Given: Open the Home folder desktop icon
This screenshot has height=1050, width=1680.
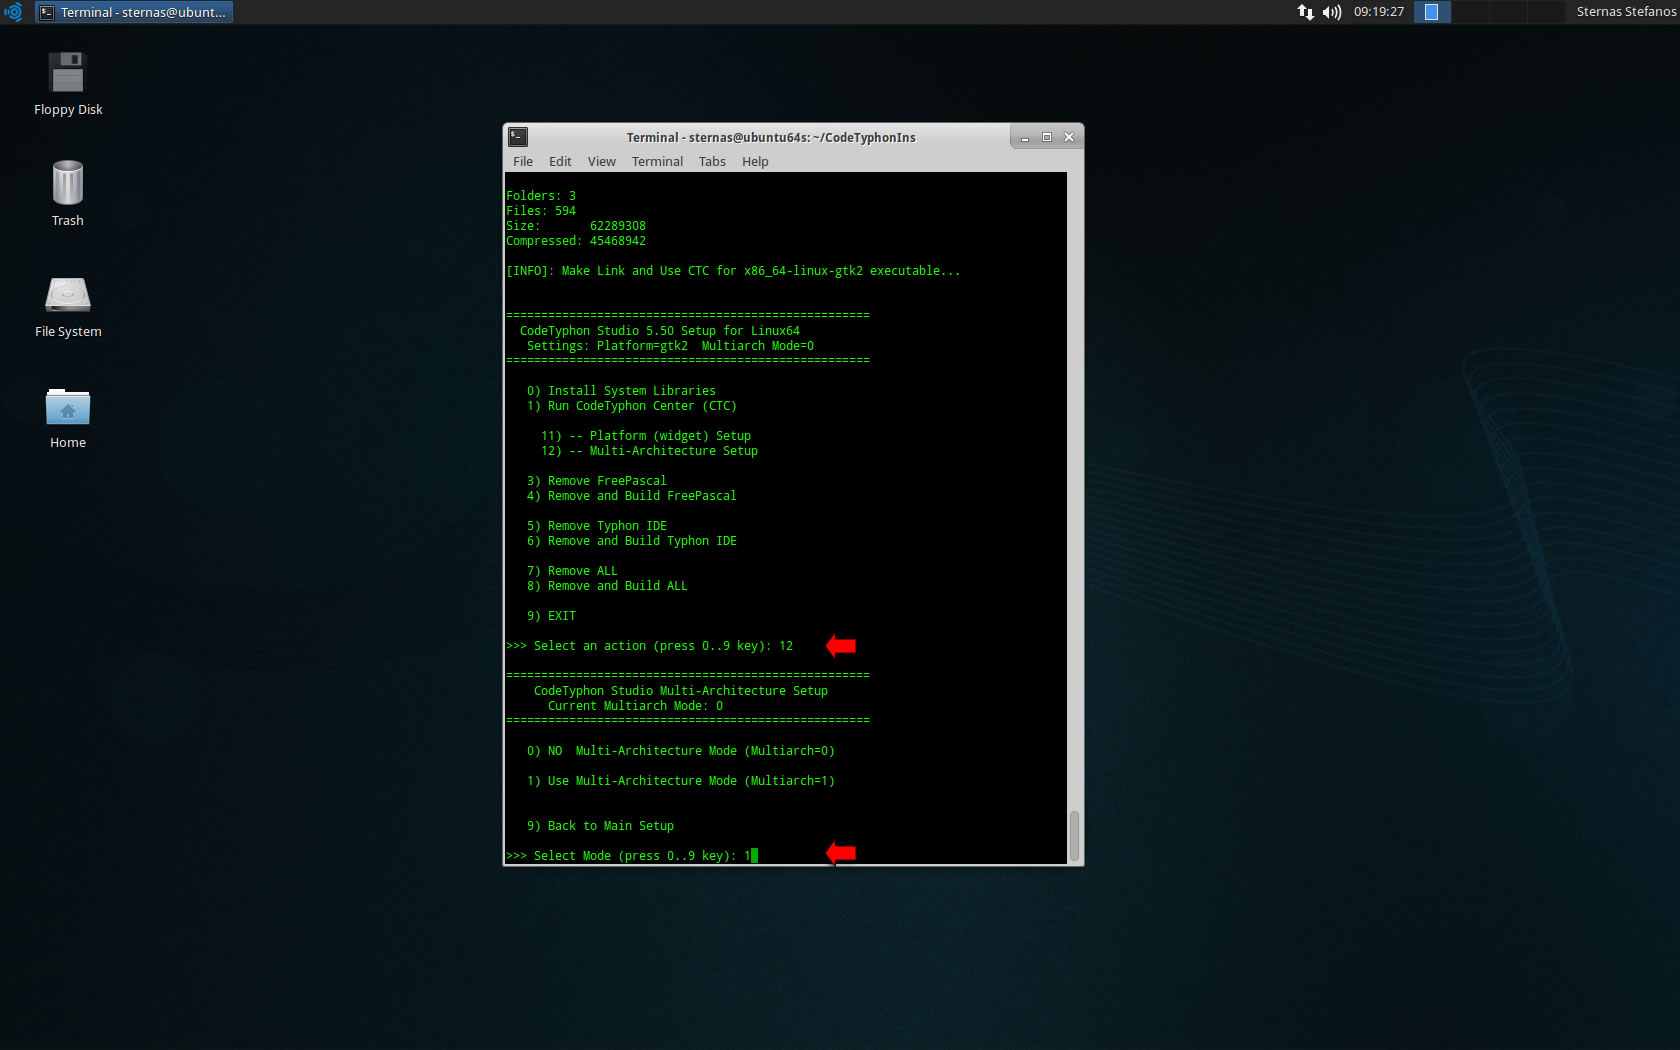Looking at the screenshot, I should pos(68,418).
